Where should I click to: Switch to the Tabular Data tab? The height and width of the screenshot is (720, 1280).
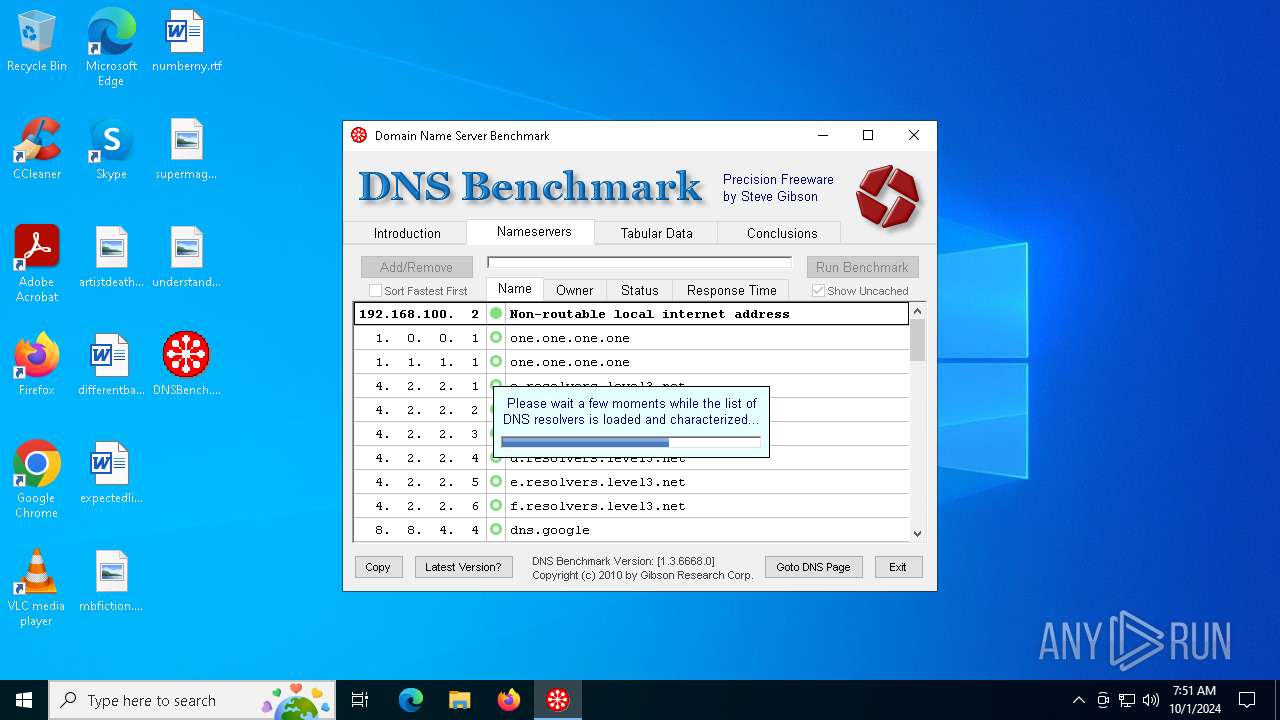coord(656,233)
